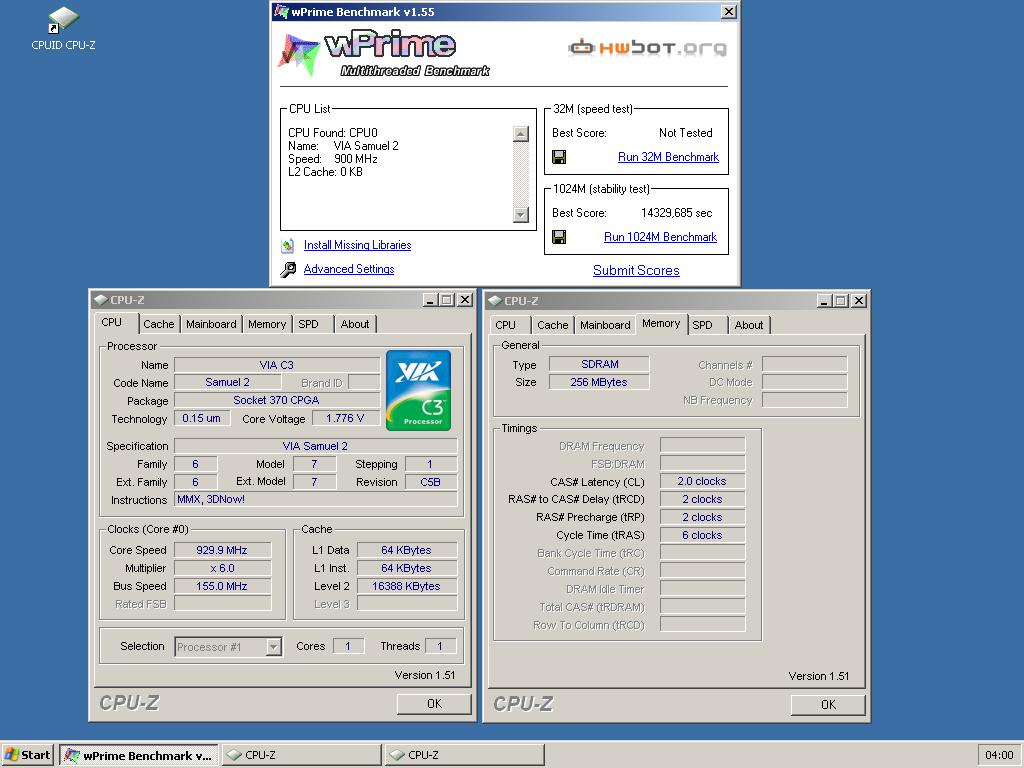Click left CPU-Z window title icon
The width and height of the screenshot is (1024, 768).
click(101, 300)
